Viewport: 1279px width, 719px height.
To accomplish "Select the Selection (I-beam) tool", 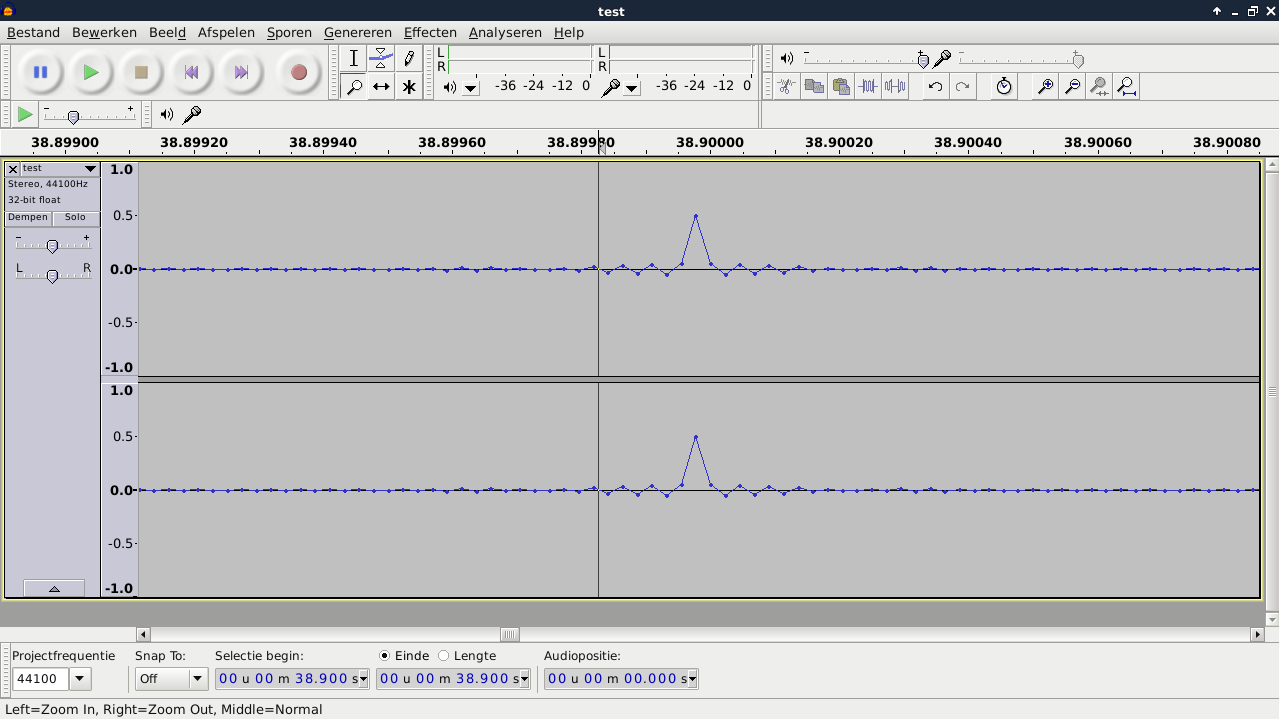I will pos(353,59).
